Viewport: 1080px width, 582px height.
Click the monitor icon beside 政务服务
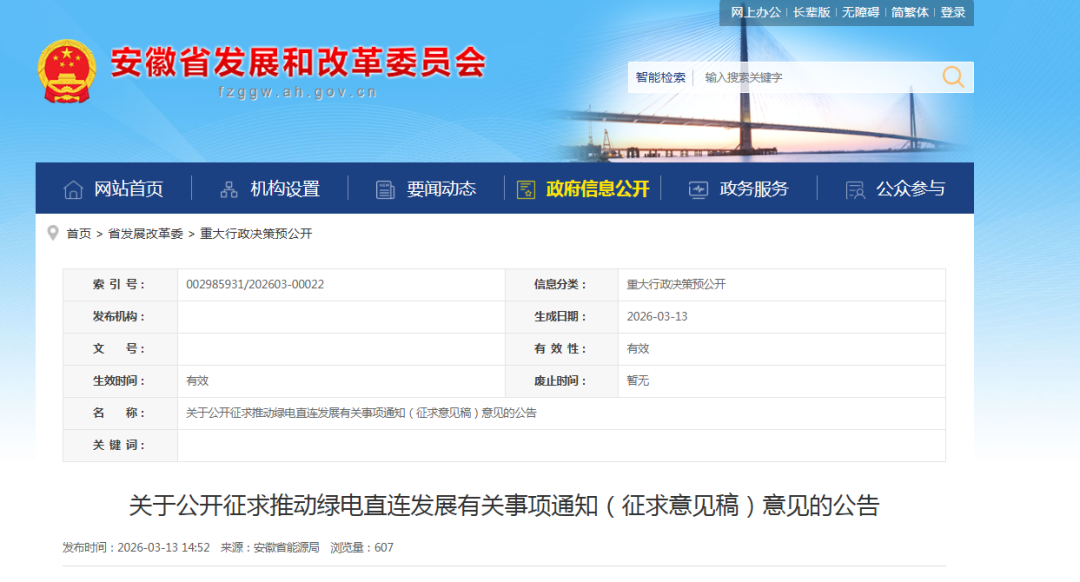coord(698,189)
